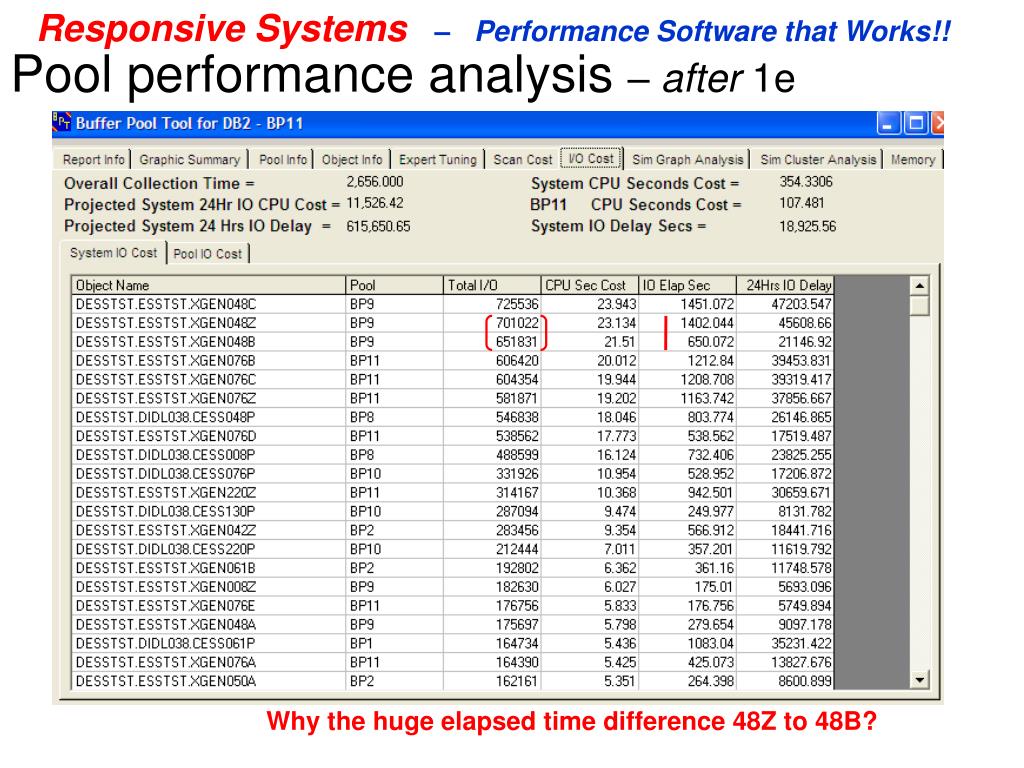This screenshot has width=1024, height=768.
Task: Sort by the 24Hrs IO Delay column header
Action: (x=786, y=285)
